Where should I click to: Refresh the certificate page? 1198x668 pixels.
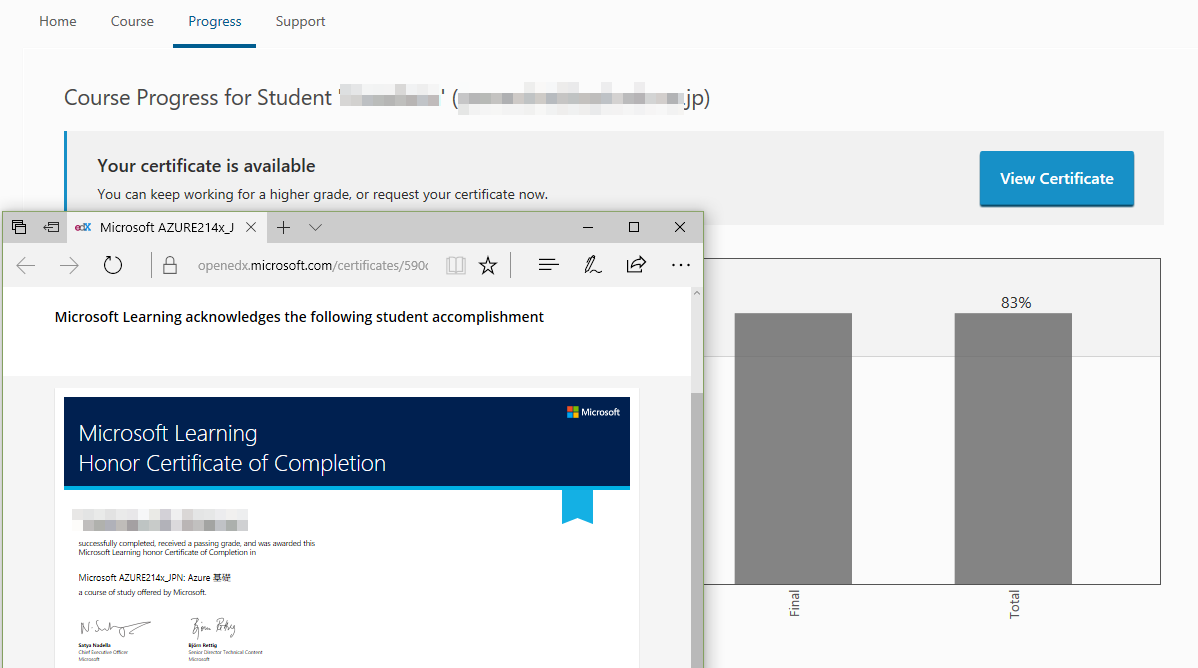click(113, 265)
